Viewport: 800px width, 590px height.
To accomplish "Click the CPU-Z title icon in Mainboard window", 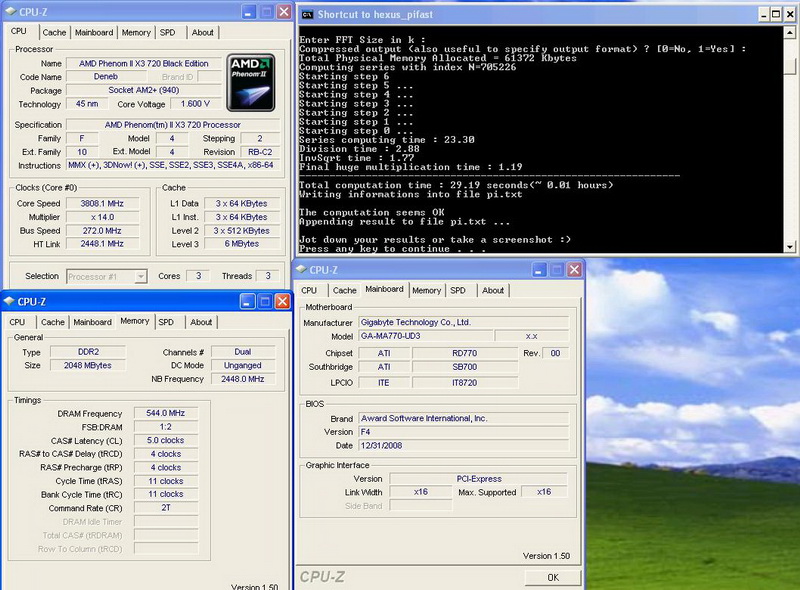I will pos(301,269).
